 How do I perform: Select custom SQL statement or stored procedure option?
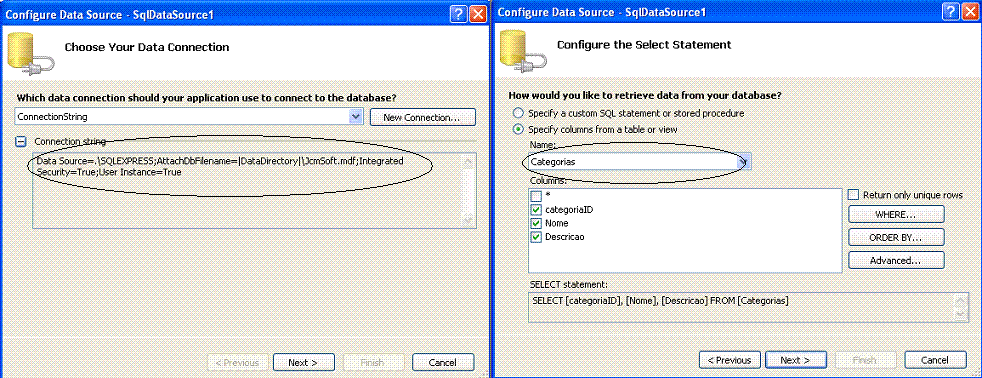tap(517, 114)
